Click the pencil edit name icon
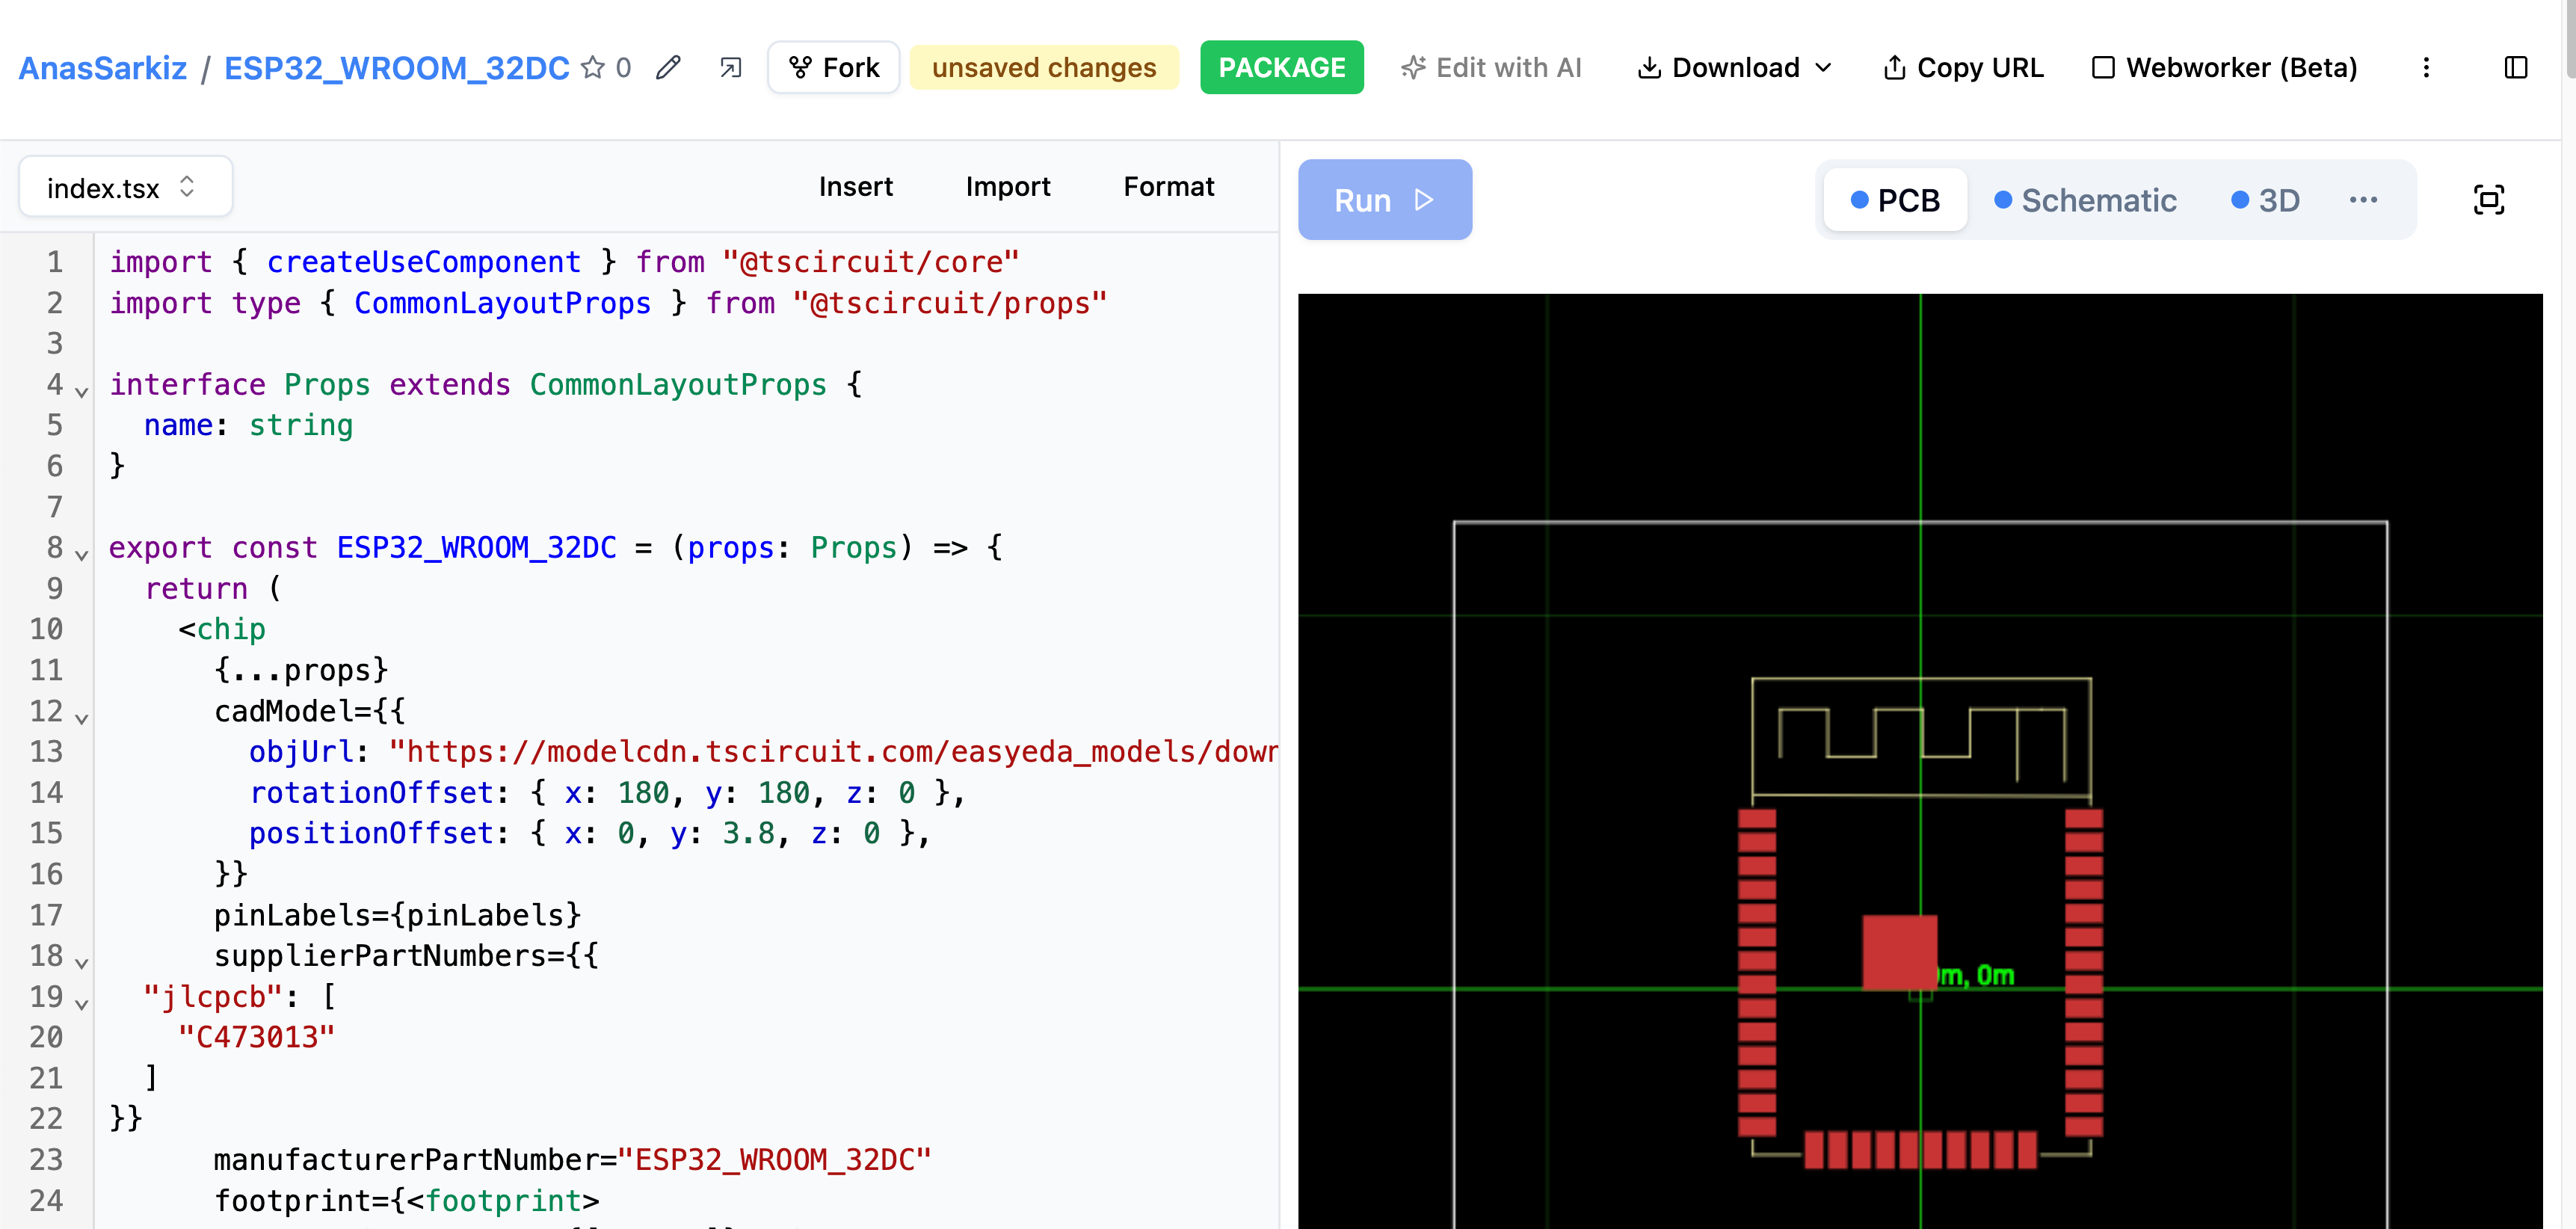Screen dimensions: 2576x1229 [668, 67]
